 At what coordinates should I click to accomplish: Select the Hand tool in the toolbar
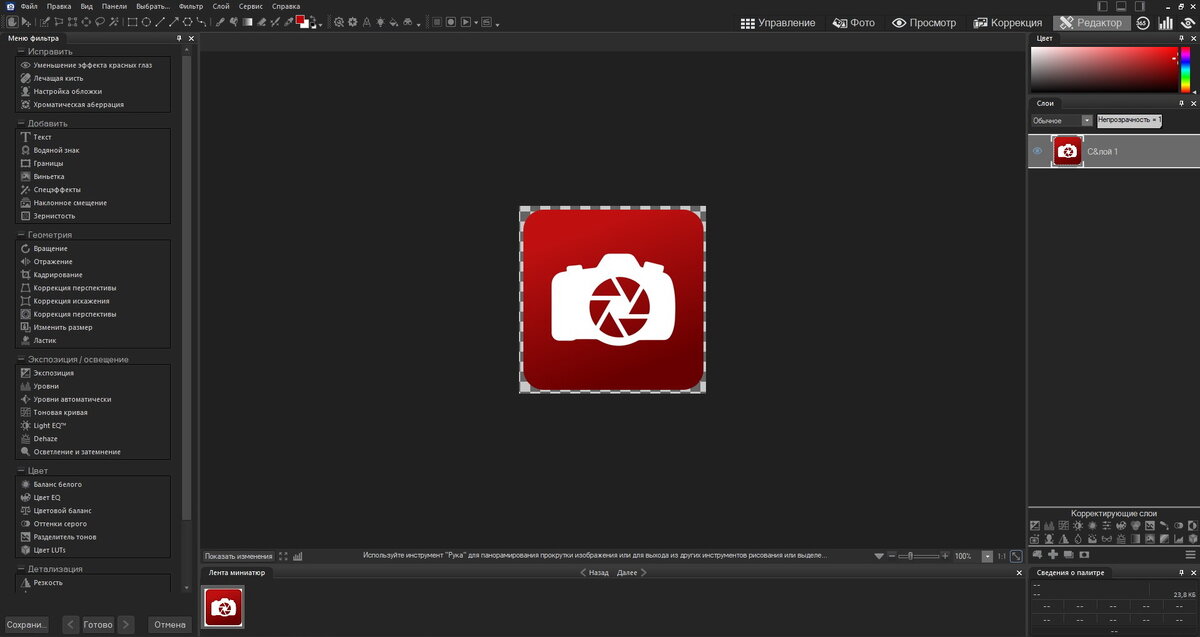pyautogui.click(x=12, y=21)
